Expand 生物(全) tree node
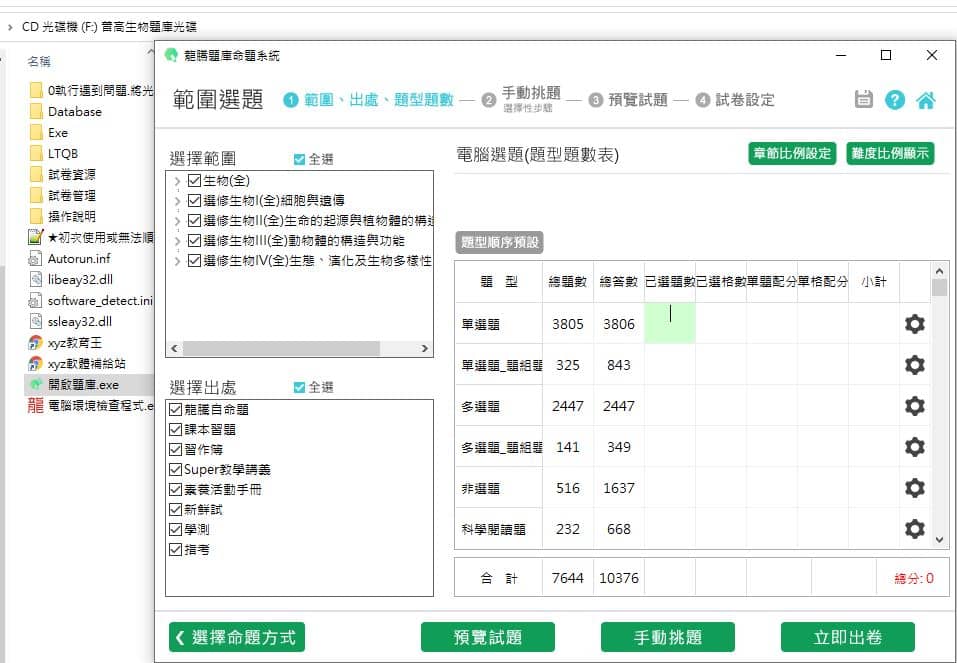This screenshot has width=957, height=663. [177, 181]
